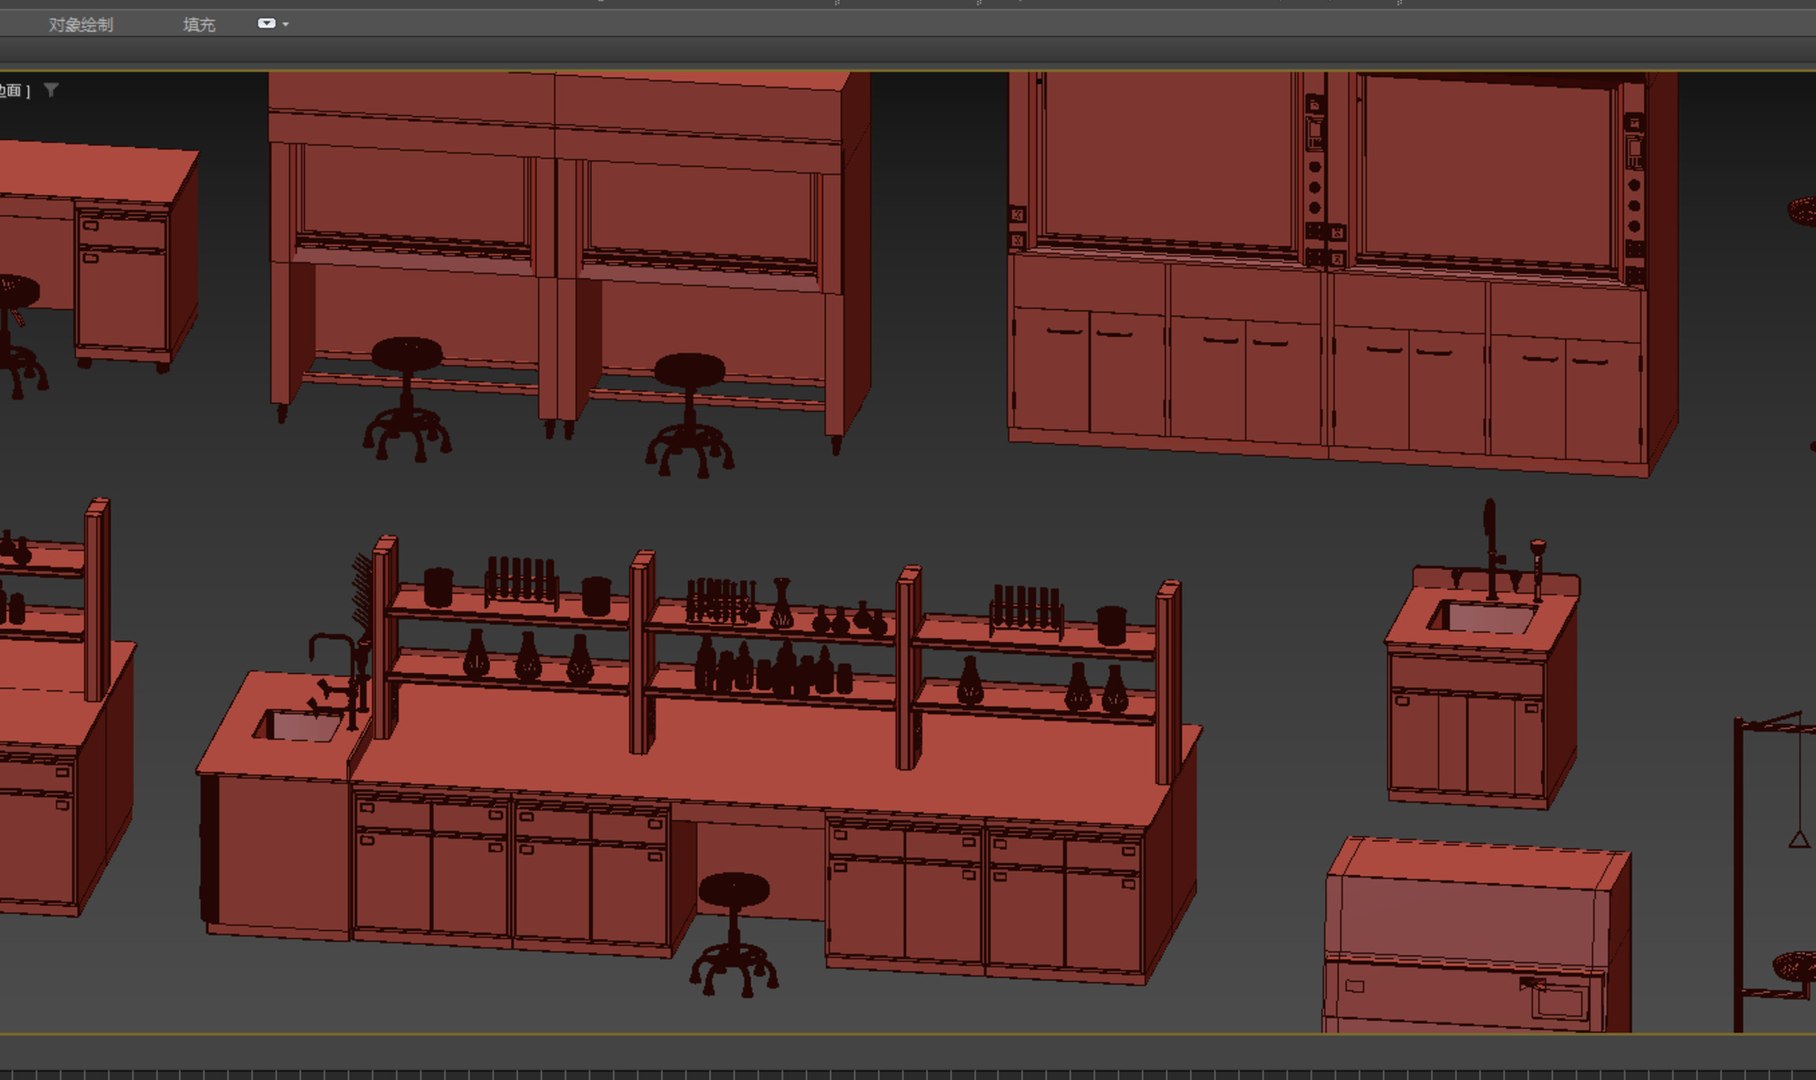
Task: Toggle the ribbon minimize button
Action: click(x=266, y=23)
